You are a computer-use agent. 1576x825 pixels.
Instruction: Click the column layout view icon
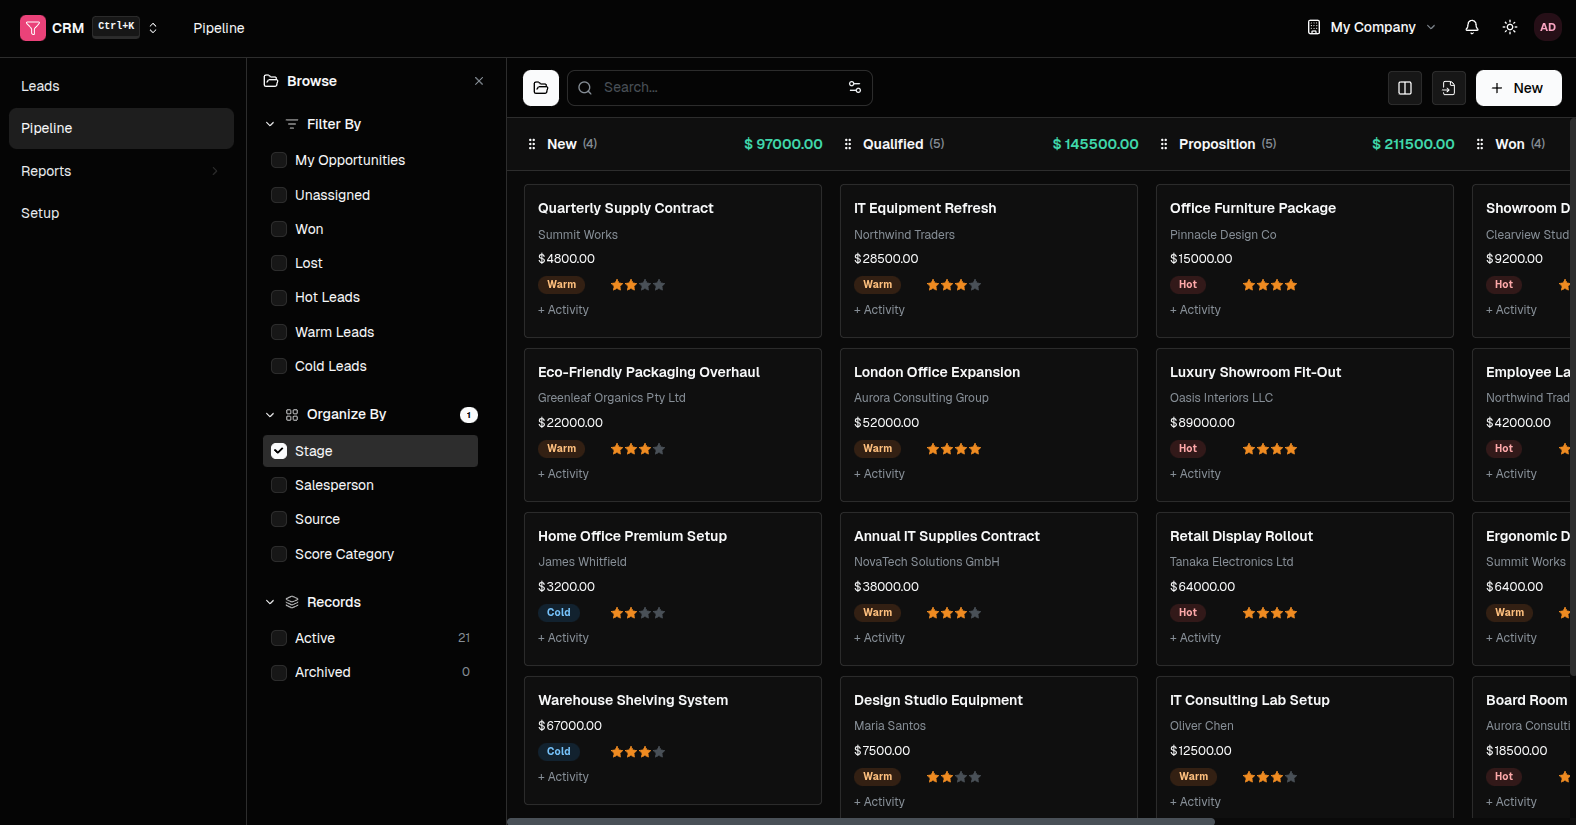point(1404,88)
